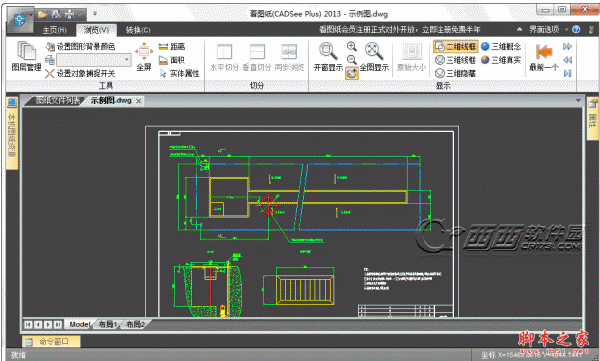Click the zoom in magnifier icon
Screen dimensions: 600x361
pos(352,46)
